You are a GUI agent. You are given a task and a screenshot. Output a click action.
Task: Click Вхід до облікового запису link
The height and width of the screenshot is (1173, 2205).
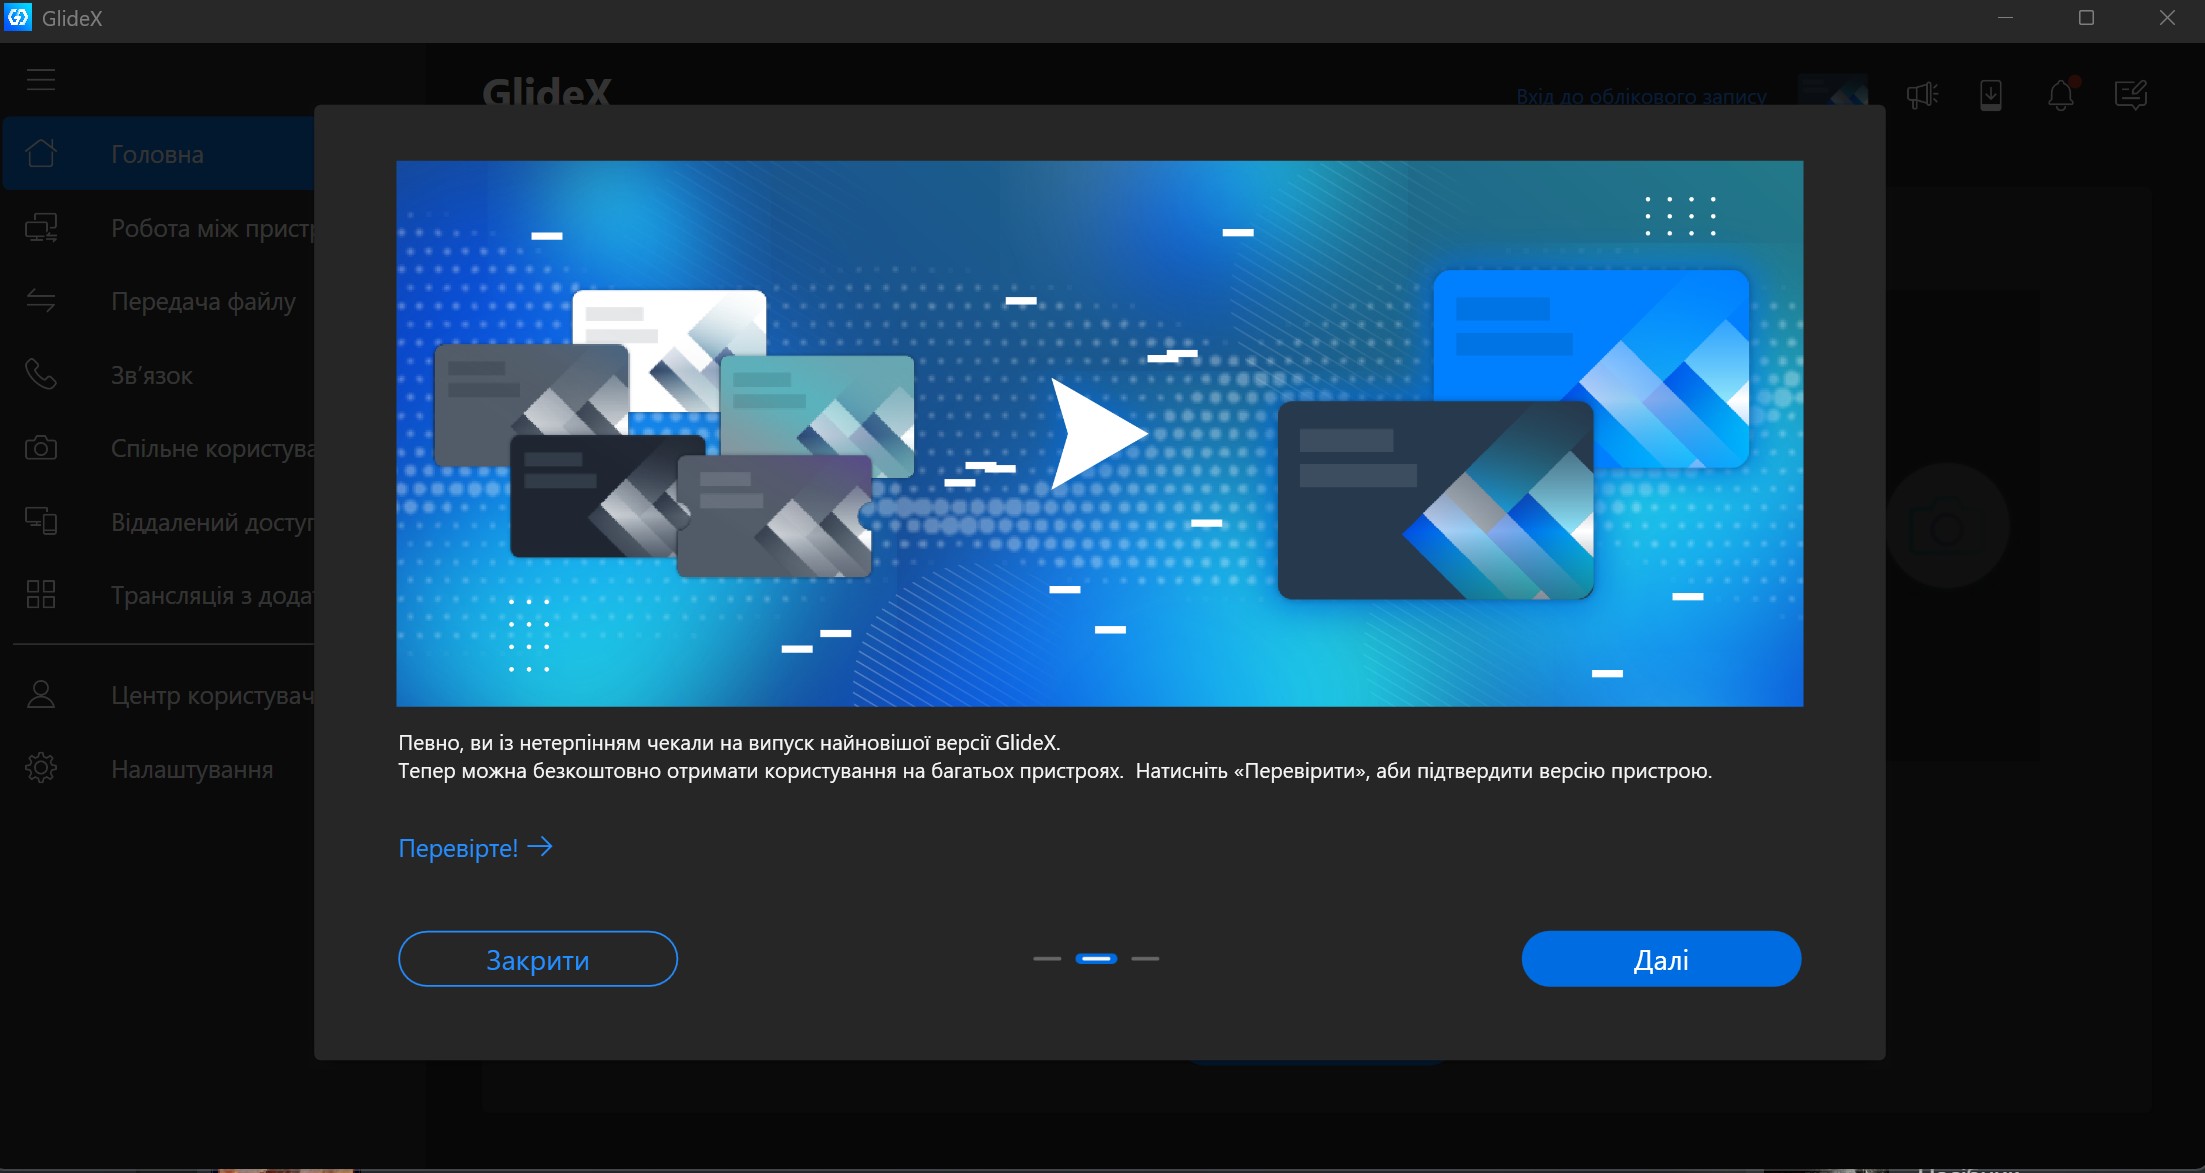pos(1641,97)
